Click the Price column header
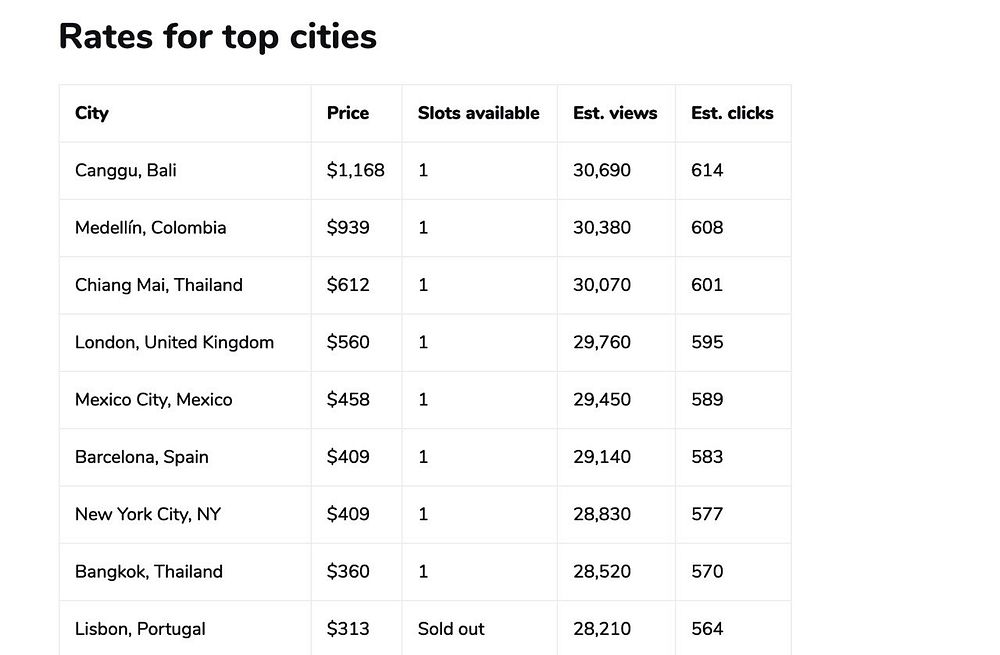This screenshot has height=655, width=1000. click(x=348, y=113)
